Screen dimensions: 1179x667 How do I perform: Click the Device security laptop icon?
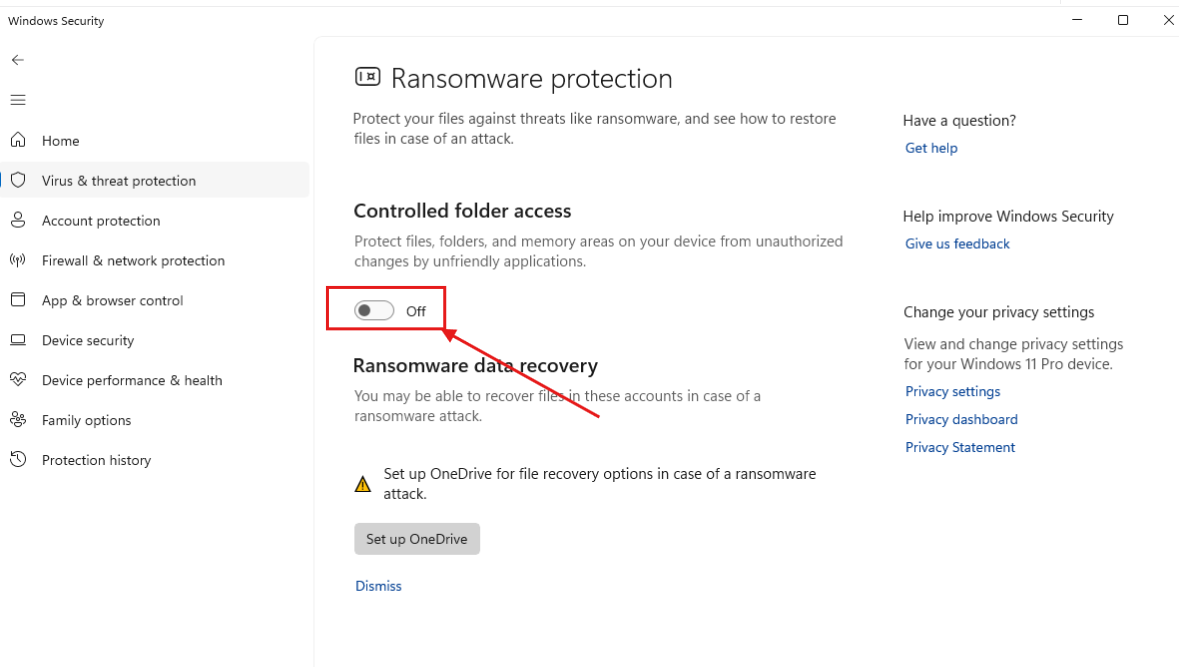18,340
